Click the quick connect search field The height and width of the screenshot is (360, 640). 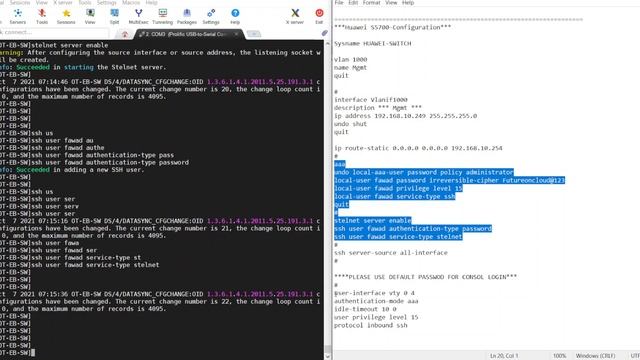click(54, 32)
